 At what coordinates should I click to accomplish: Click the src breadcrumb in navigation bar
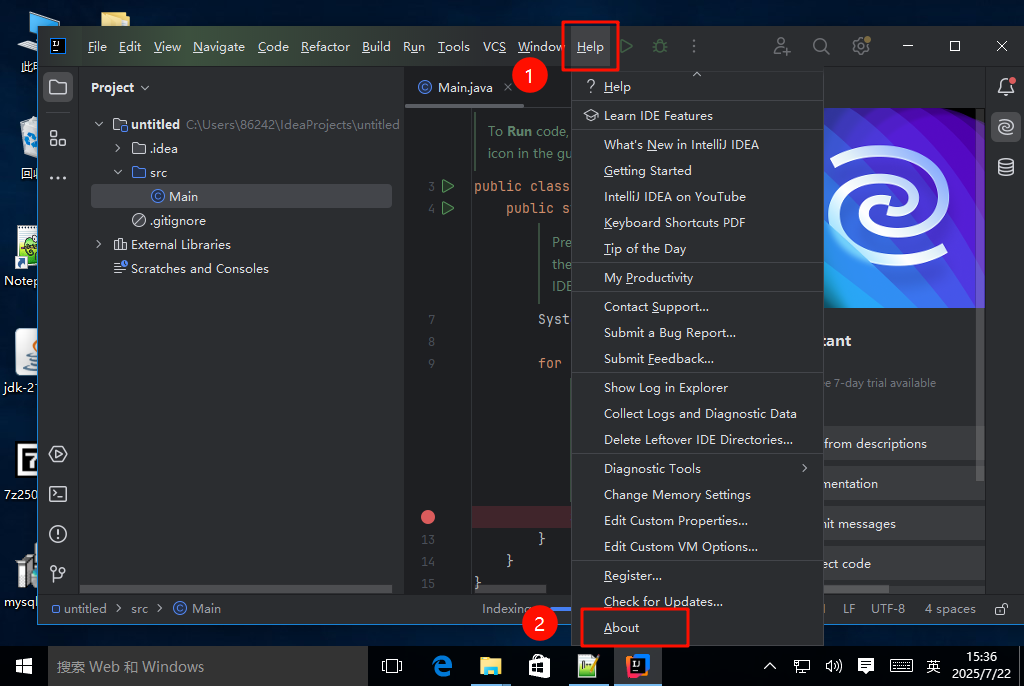click(x=139, y=609)
